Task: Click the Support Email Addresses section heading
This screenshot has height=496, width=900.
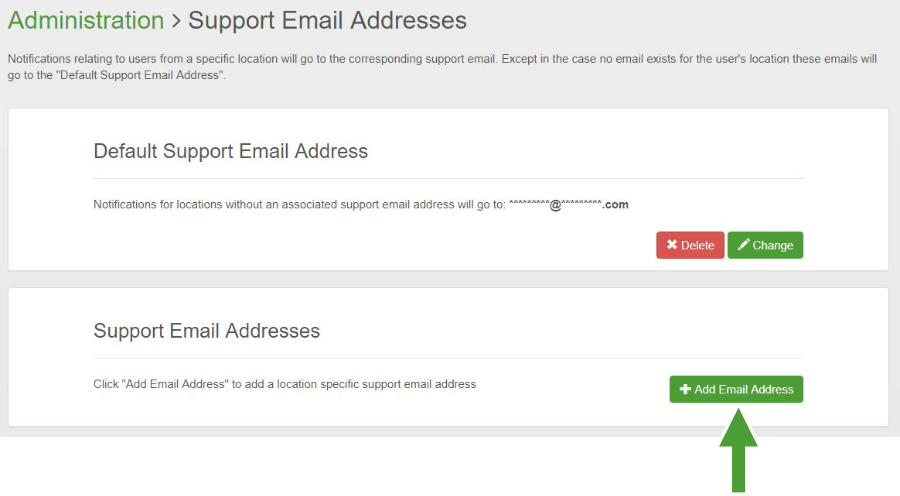Action: [x=206, y=330]
